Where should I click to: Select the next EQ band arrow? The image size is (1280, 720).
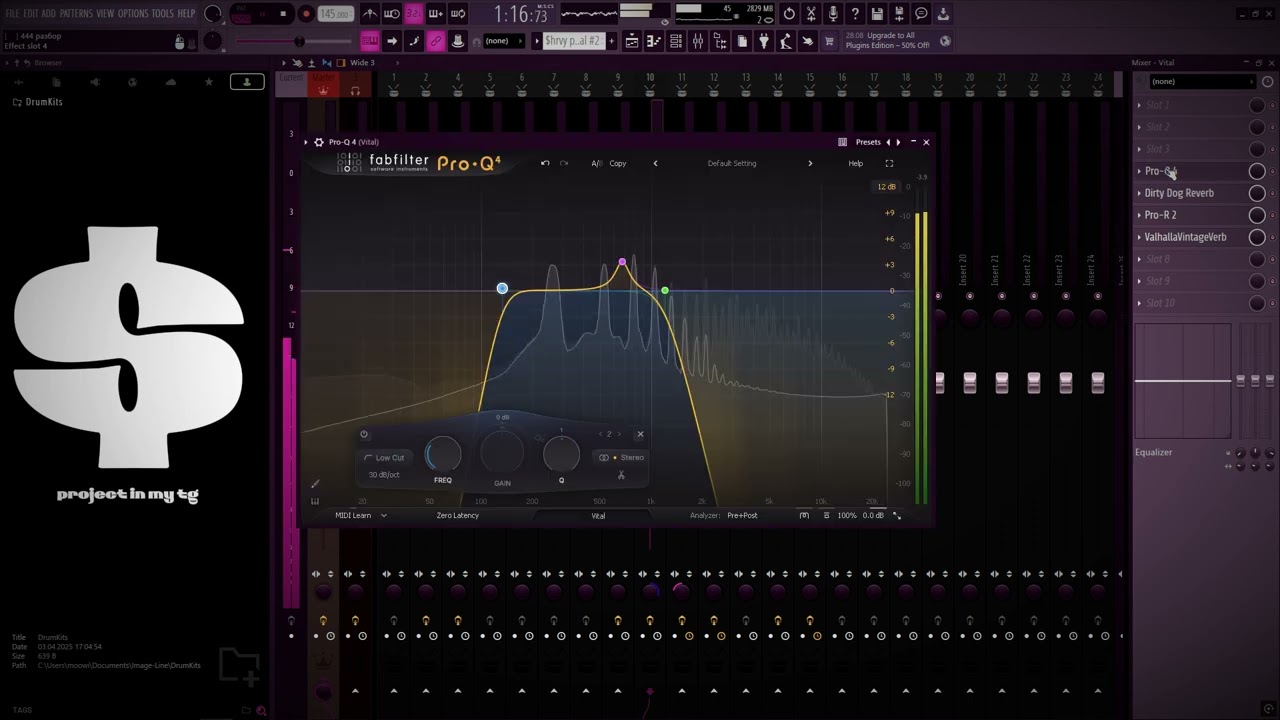(619, 434)
